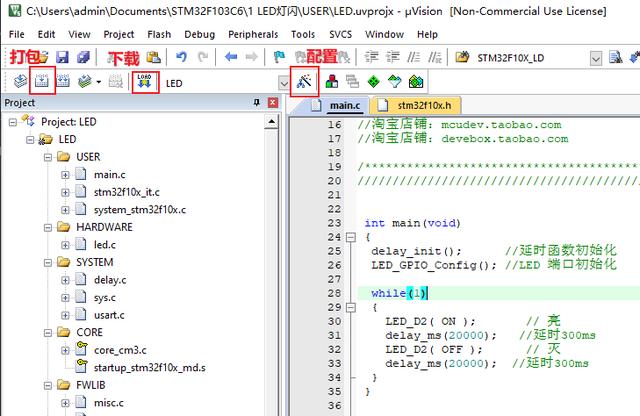Open the Debug menu
Screen dimensions: 640x416
point(200,34)
